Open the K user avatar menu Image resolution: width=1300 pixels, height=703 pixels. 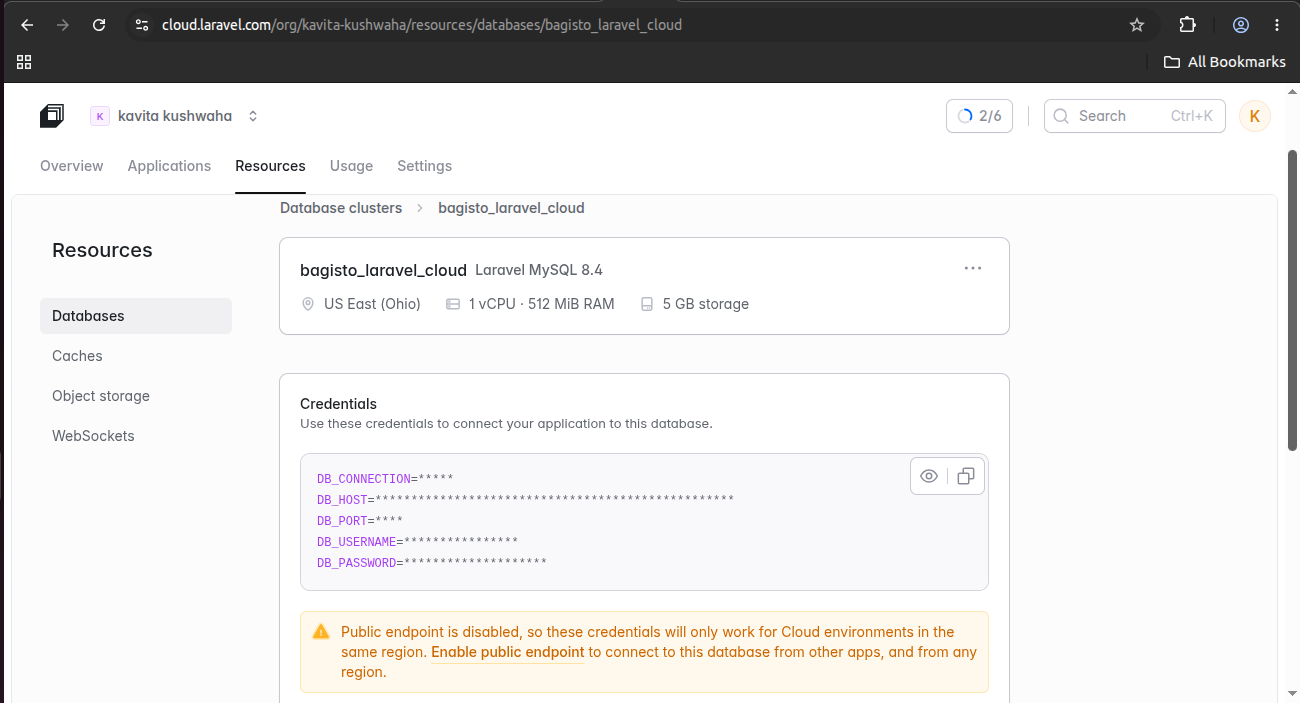tap(1255, 116)
